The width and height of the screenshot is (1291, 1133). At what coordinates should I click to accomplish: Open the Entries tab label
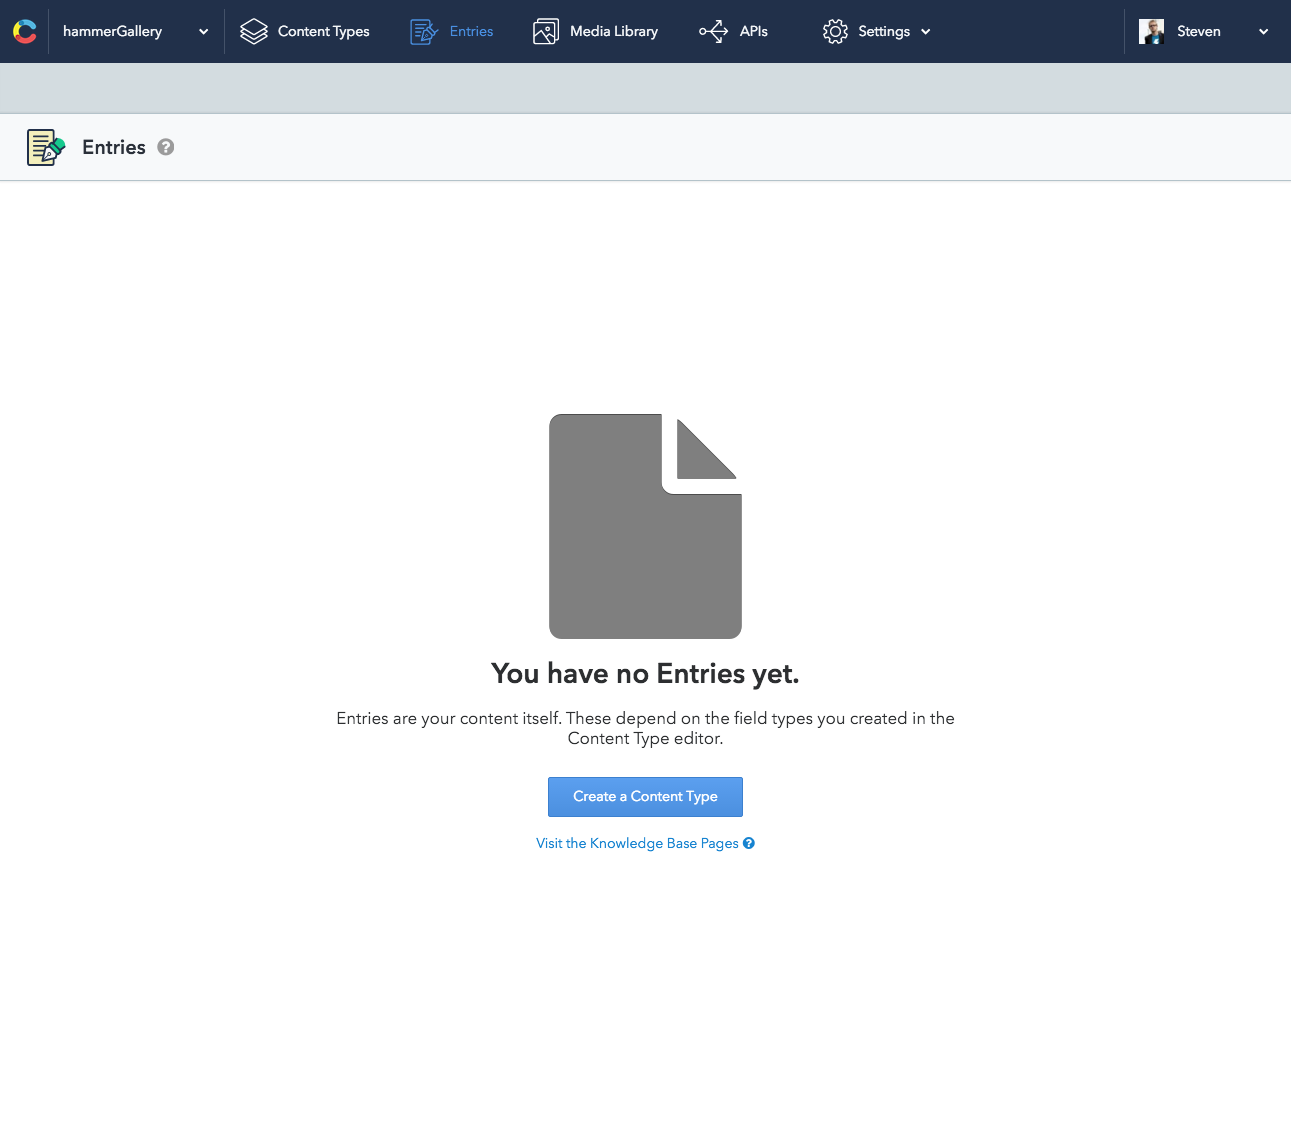(x=471, y=31)
